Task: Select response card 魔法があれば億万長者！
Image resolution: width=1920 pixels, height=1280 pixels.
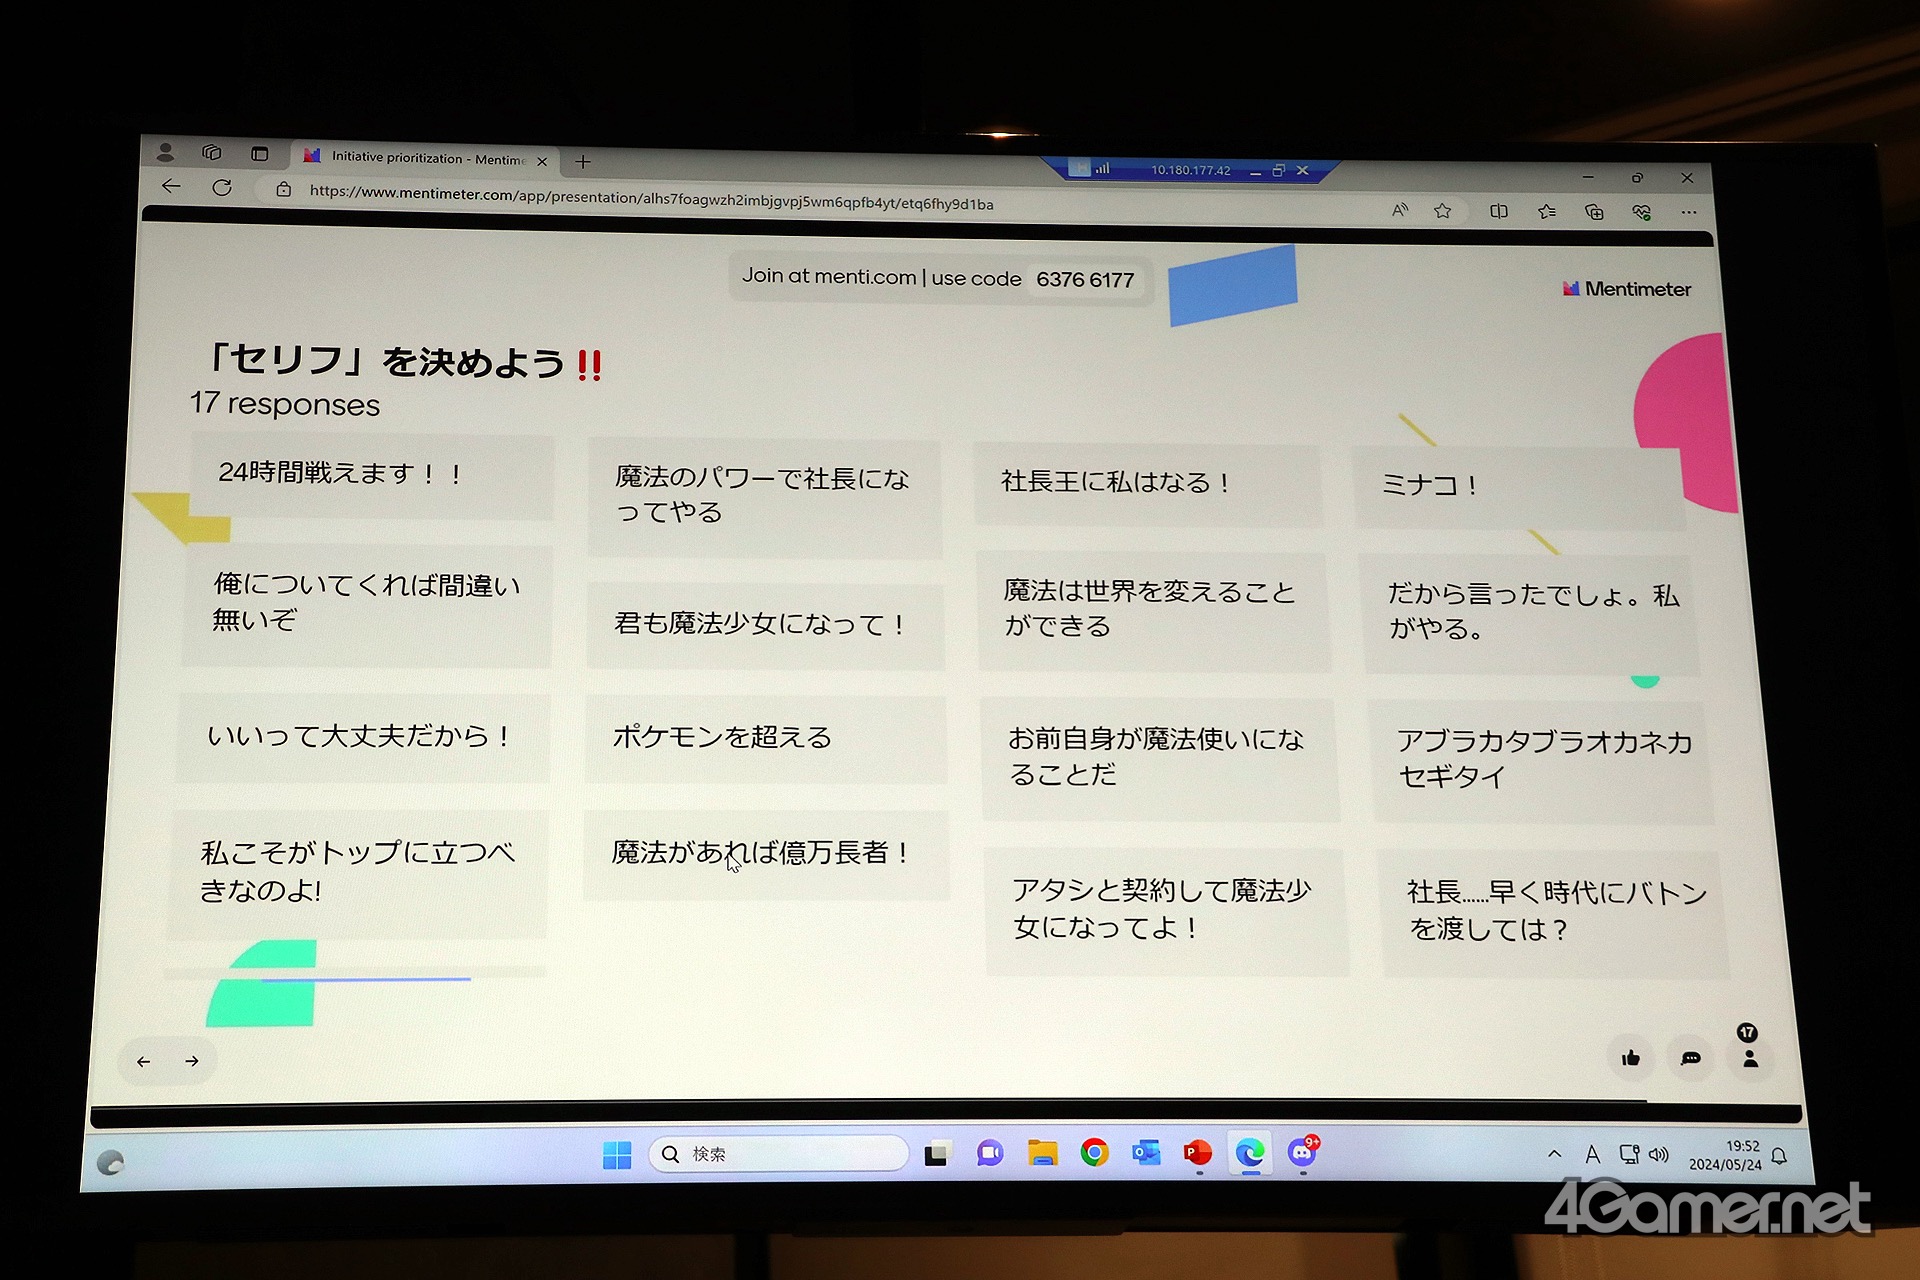Action: (x=766, y=855)
